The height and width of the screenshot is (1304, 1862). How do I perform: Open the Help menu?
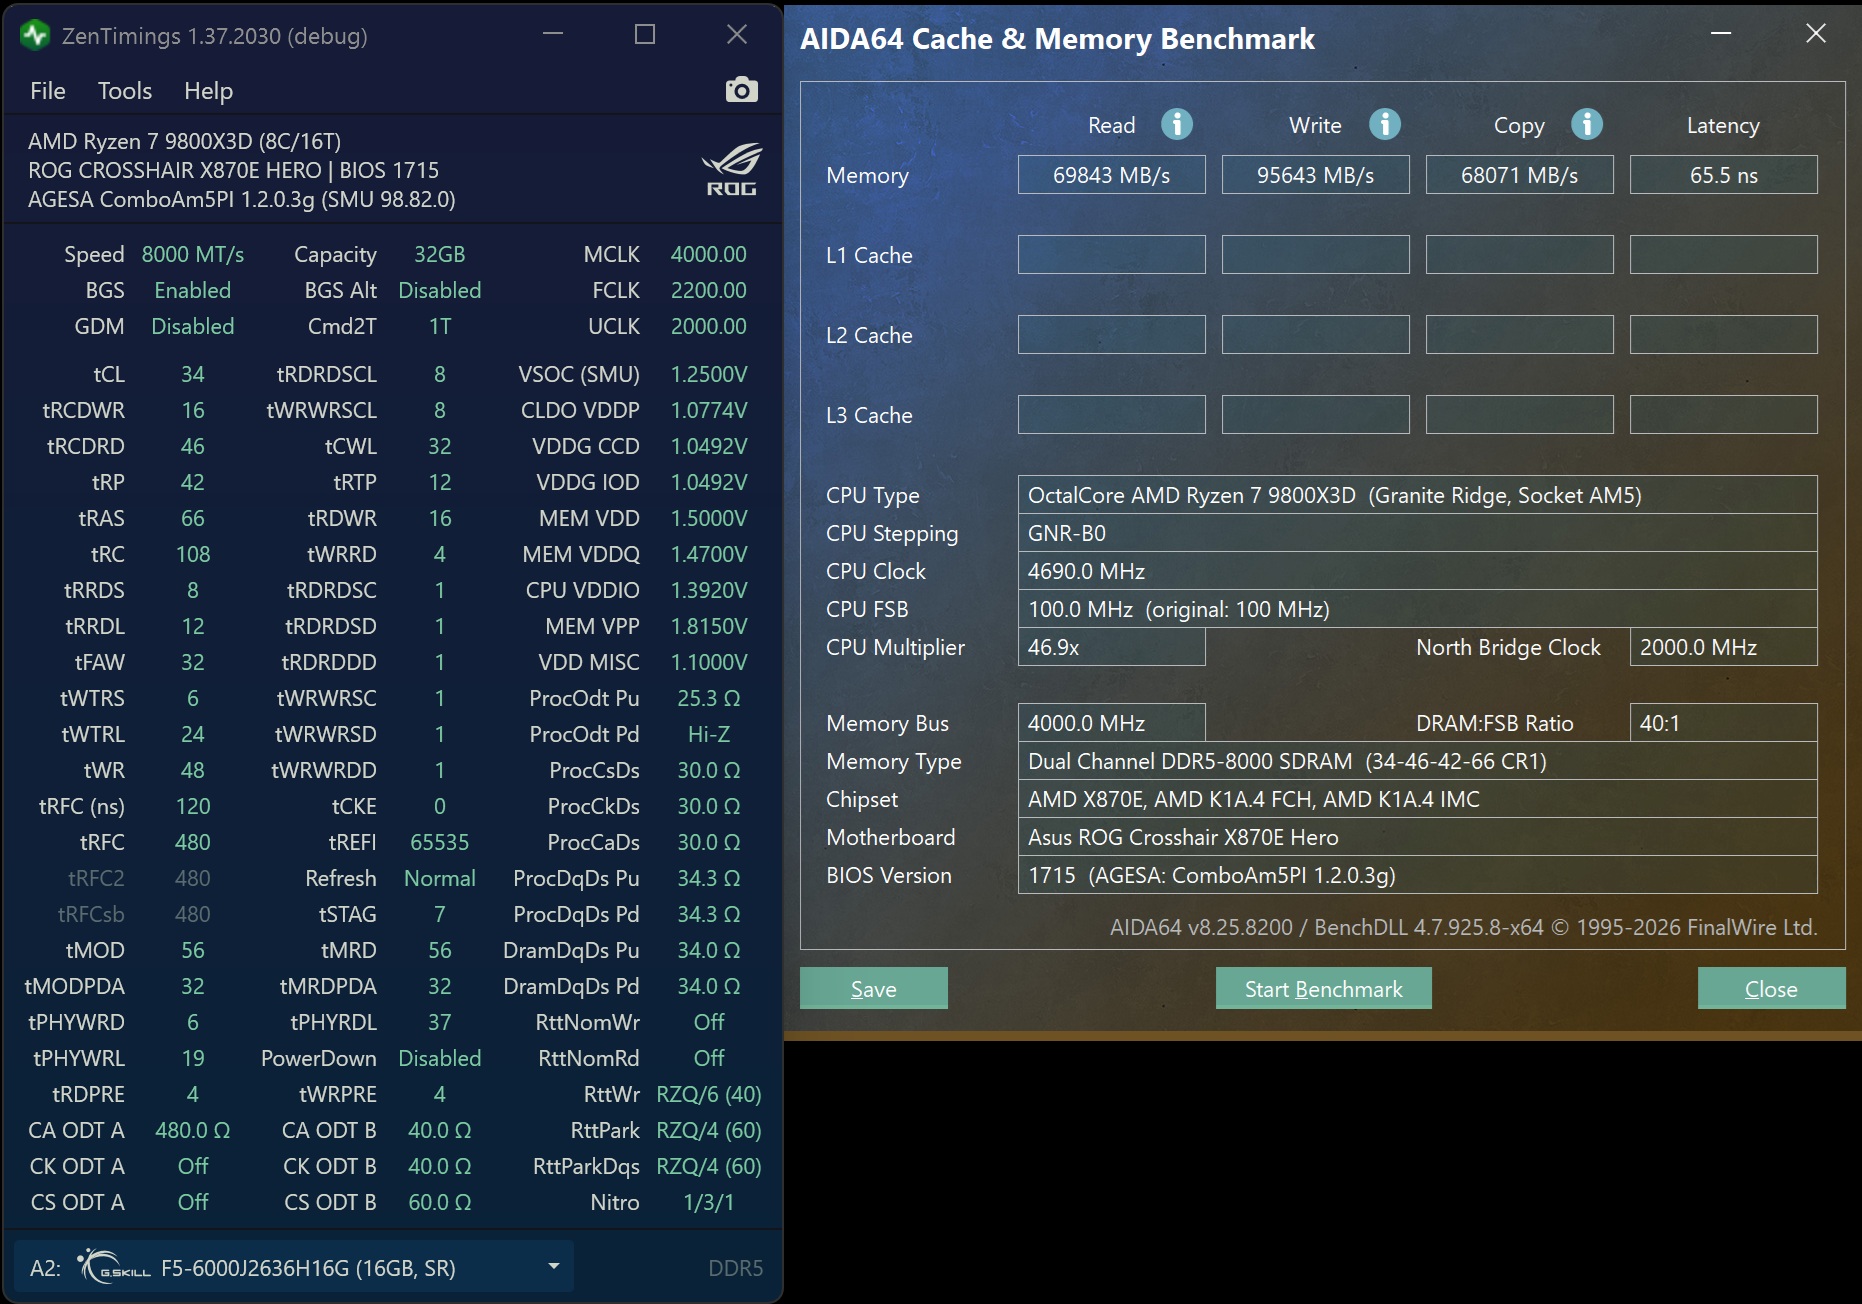[x=208, y=91]
